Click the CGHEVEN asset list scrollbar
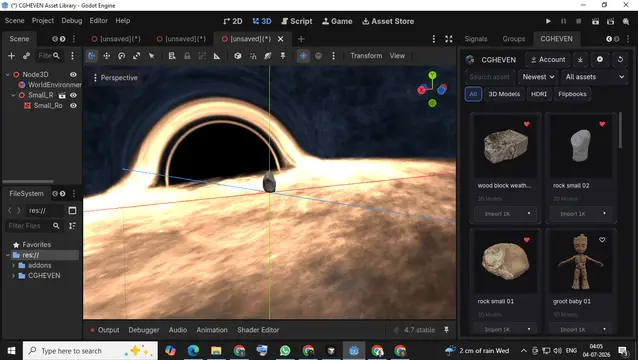This screenshot has width=638, height=360. (621, 131)
